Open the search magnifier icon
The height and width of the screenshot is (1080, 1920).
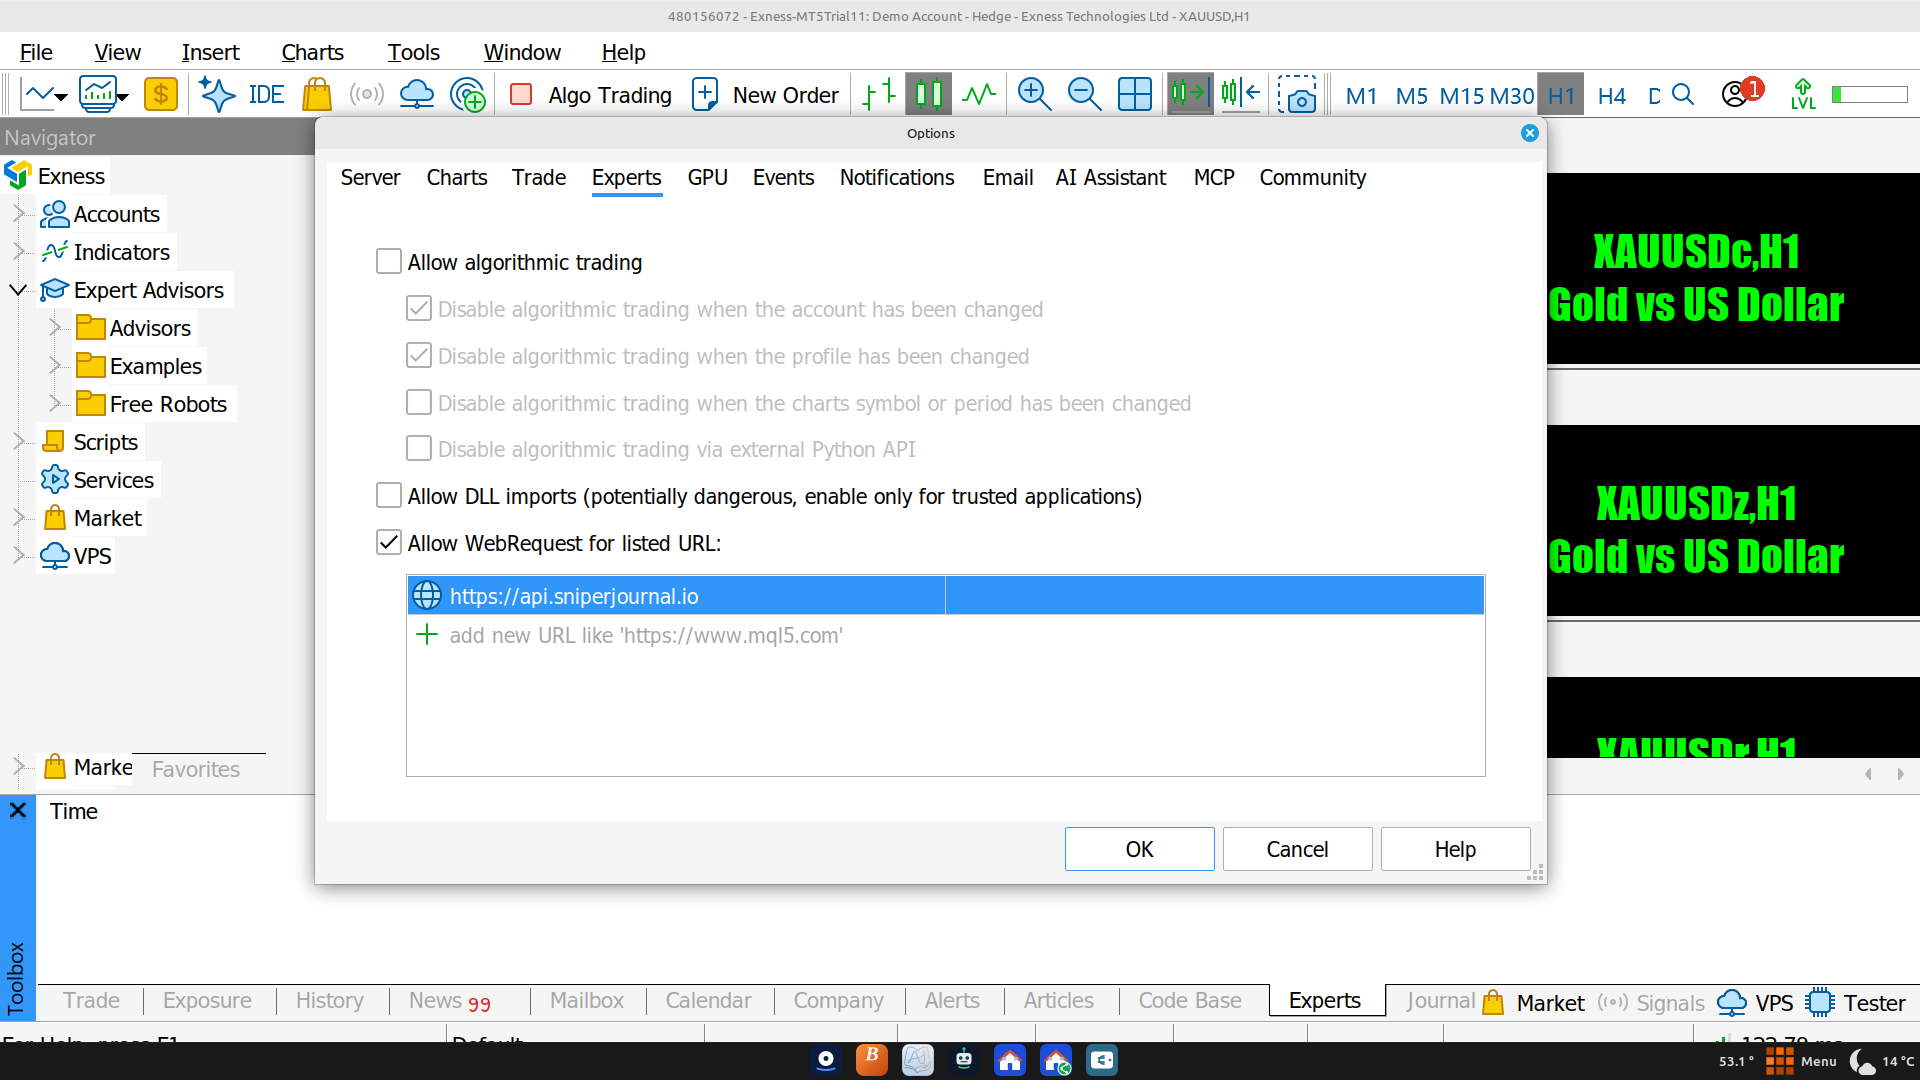[1683, 95]
